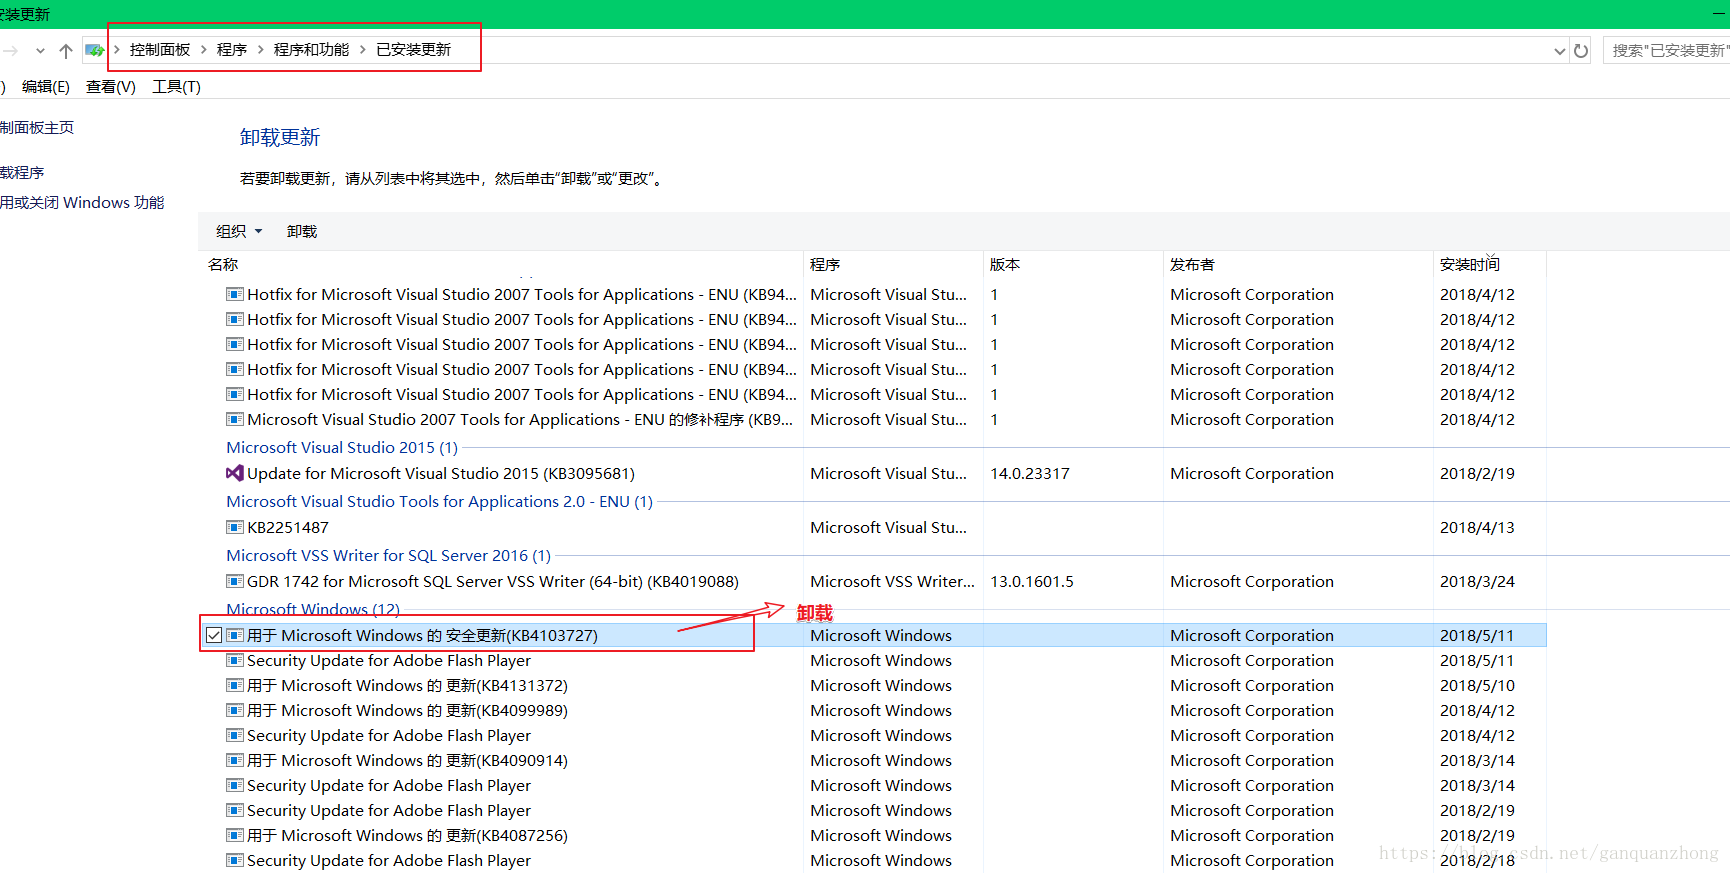The image size is (1730, 873).
Task: Click the KB2251487 item icon
Action: coord(235,528)
